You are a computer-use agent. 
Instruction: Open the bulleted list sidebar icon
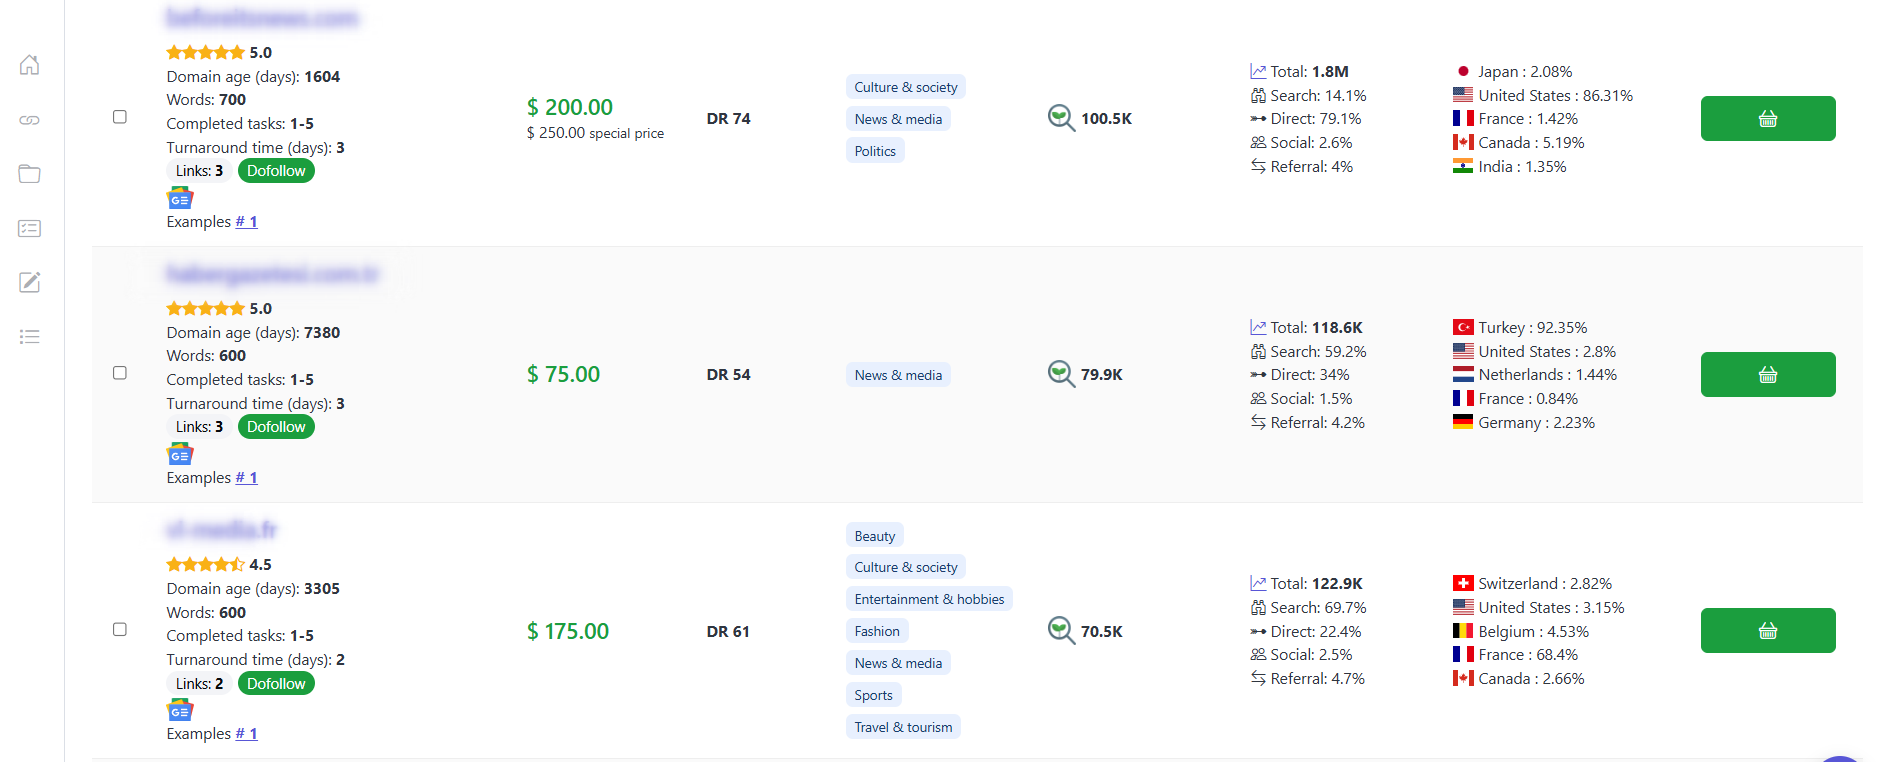(30, 337)
